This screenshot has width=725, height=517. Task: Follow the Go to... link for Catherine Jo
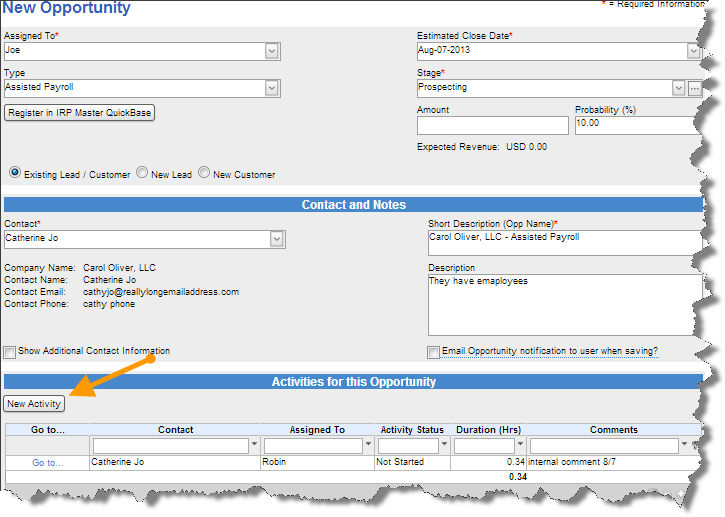point(47,463)
